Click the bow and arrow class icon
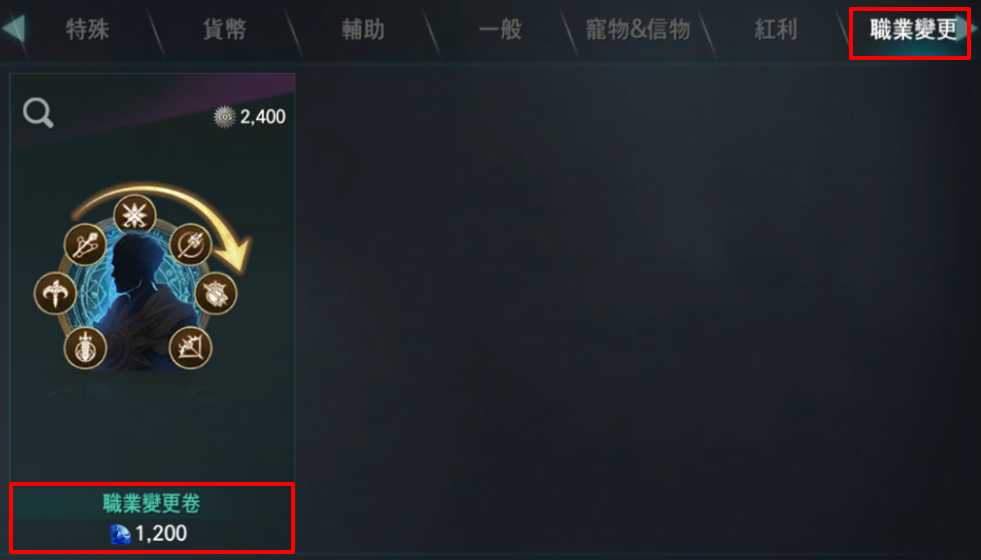Image resolution: width=981 pixels, height=560 pixels. 190,347
